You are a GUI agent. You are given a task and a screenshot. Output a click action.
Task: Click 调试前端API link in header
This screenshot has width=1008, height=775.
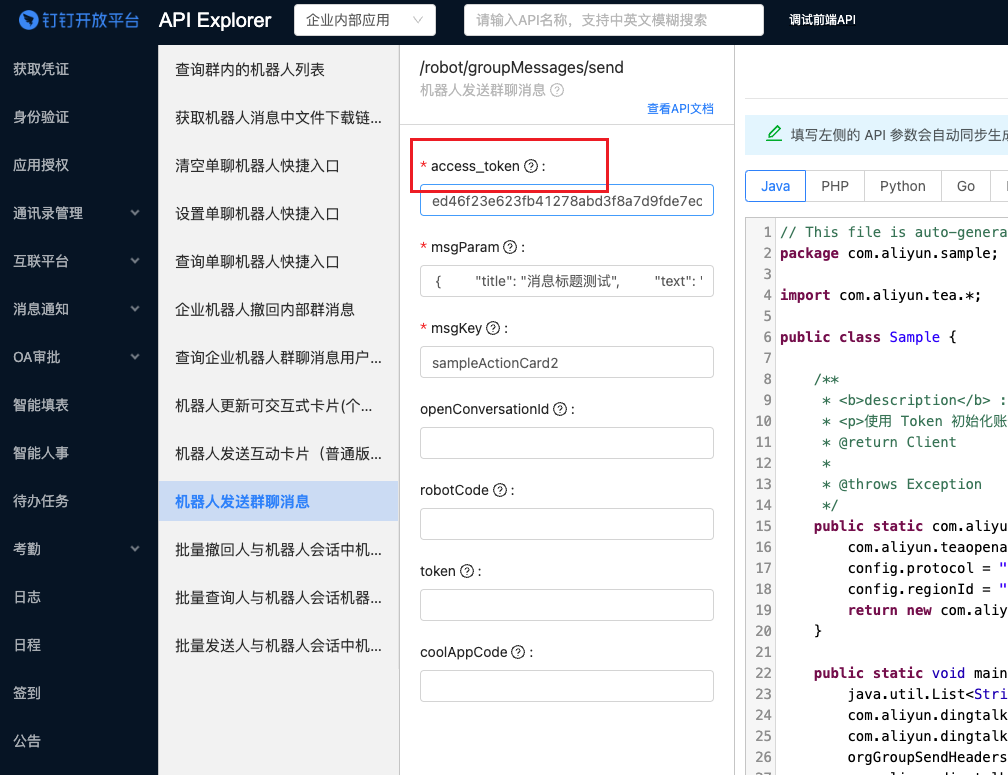[822, 20]
